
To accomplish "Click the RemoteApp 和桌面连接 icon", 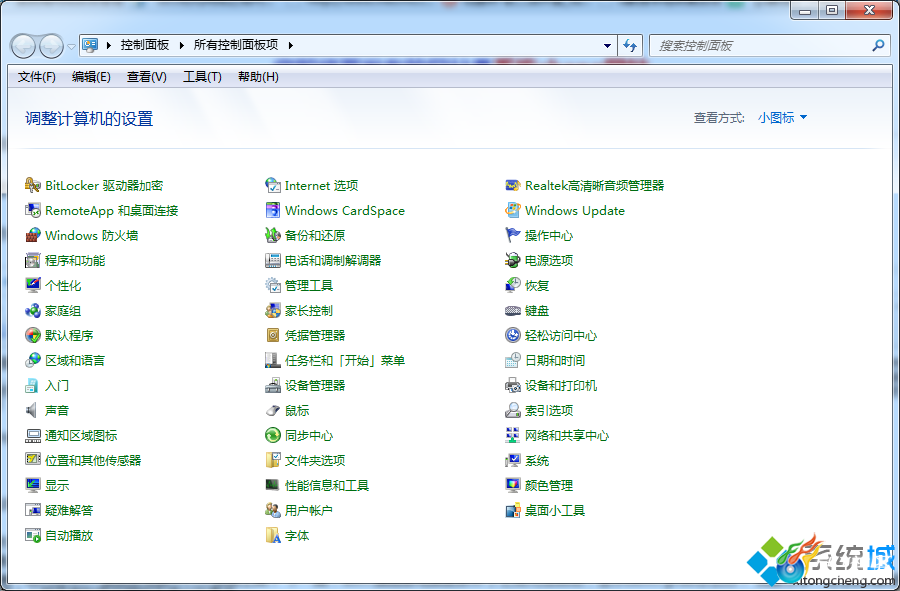I will 33,211.
